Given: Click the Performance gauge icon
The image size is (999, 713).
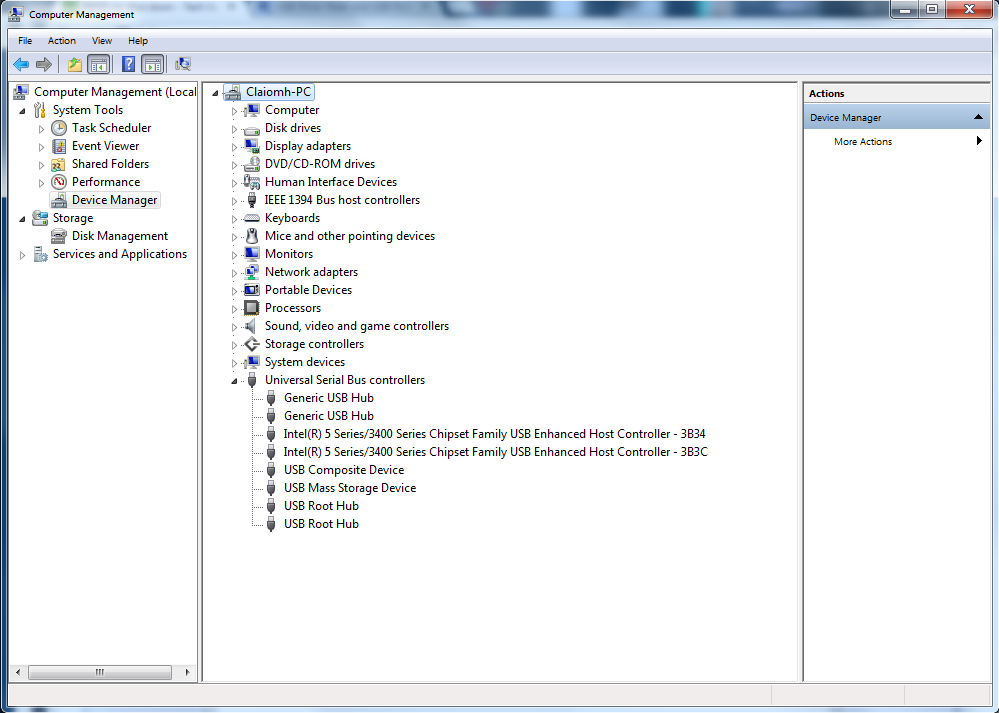Looking at the screenshot, I should pos(59,182).
